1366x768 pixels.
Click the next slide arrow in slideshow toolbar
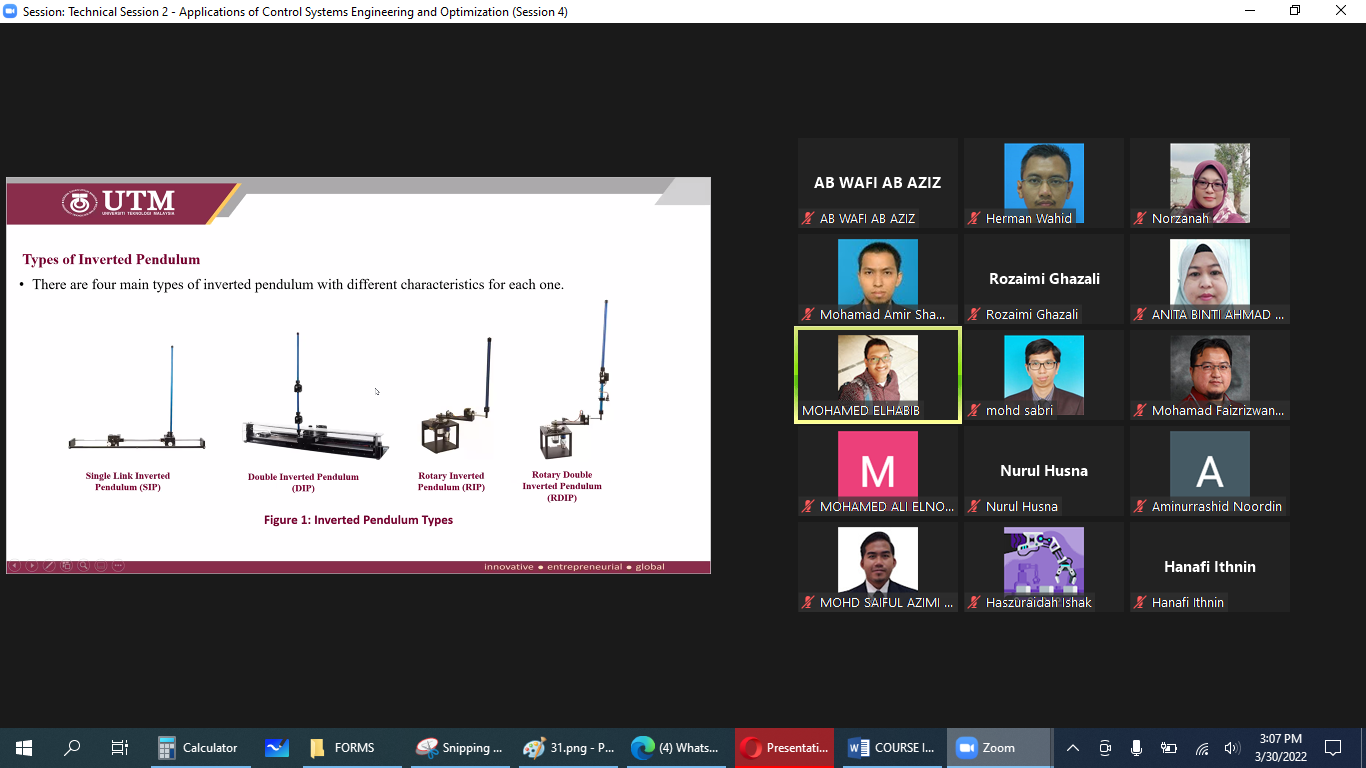coord(32,566)
